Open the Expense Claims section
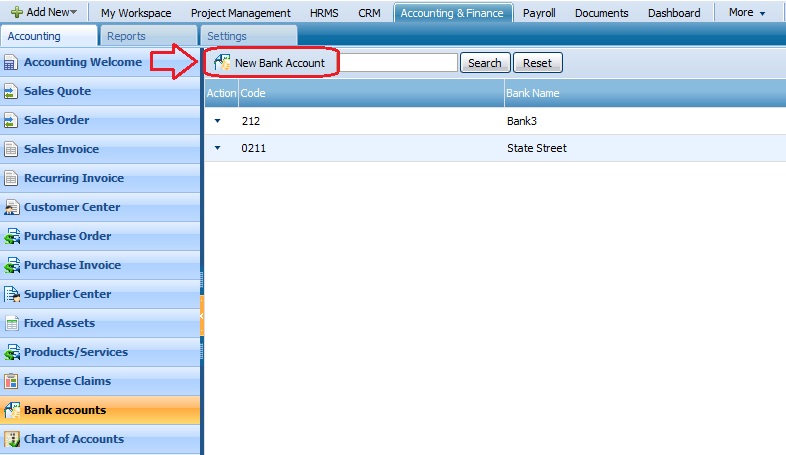The height and width of the screenshot is (455, 786). pos(100,381)
